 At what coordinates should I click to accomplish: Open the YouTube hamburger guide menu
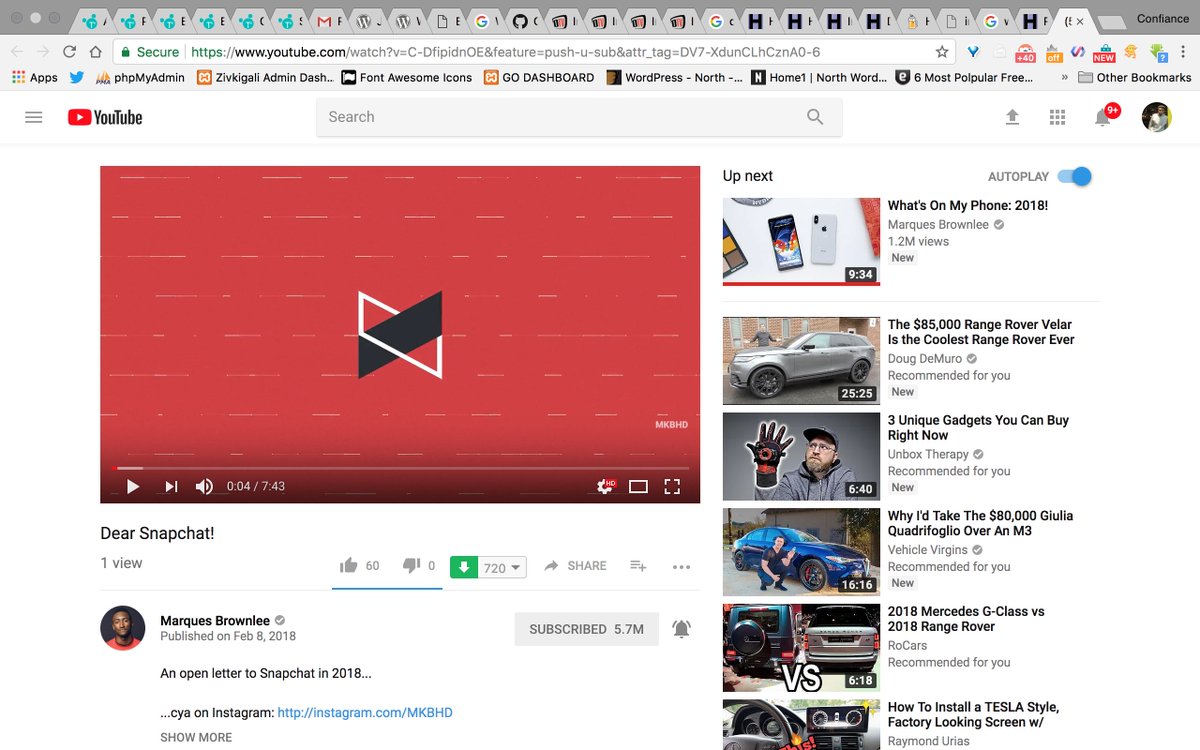pyautogui.click(x=34, y=117)
